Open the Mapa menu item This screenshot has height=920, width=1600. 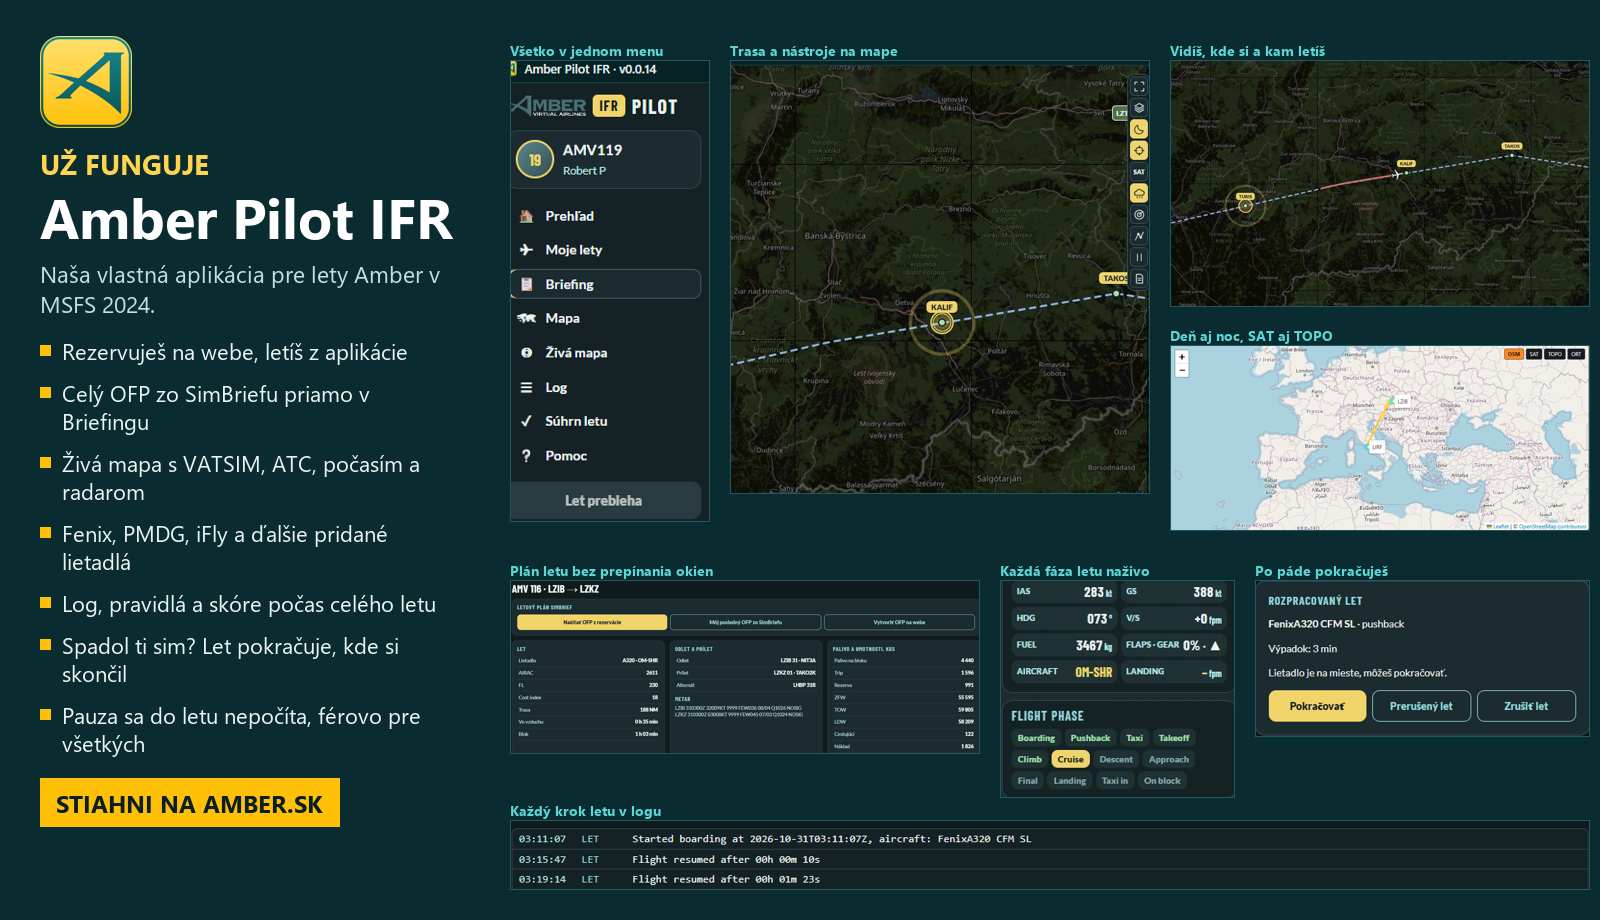pyautogui.click(x=605, y=318)
